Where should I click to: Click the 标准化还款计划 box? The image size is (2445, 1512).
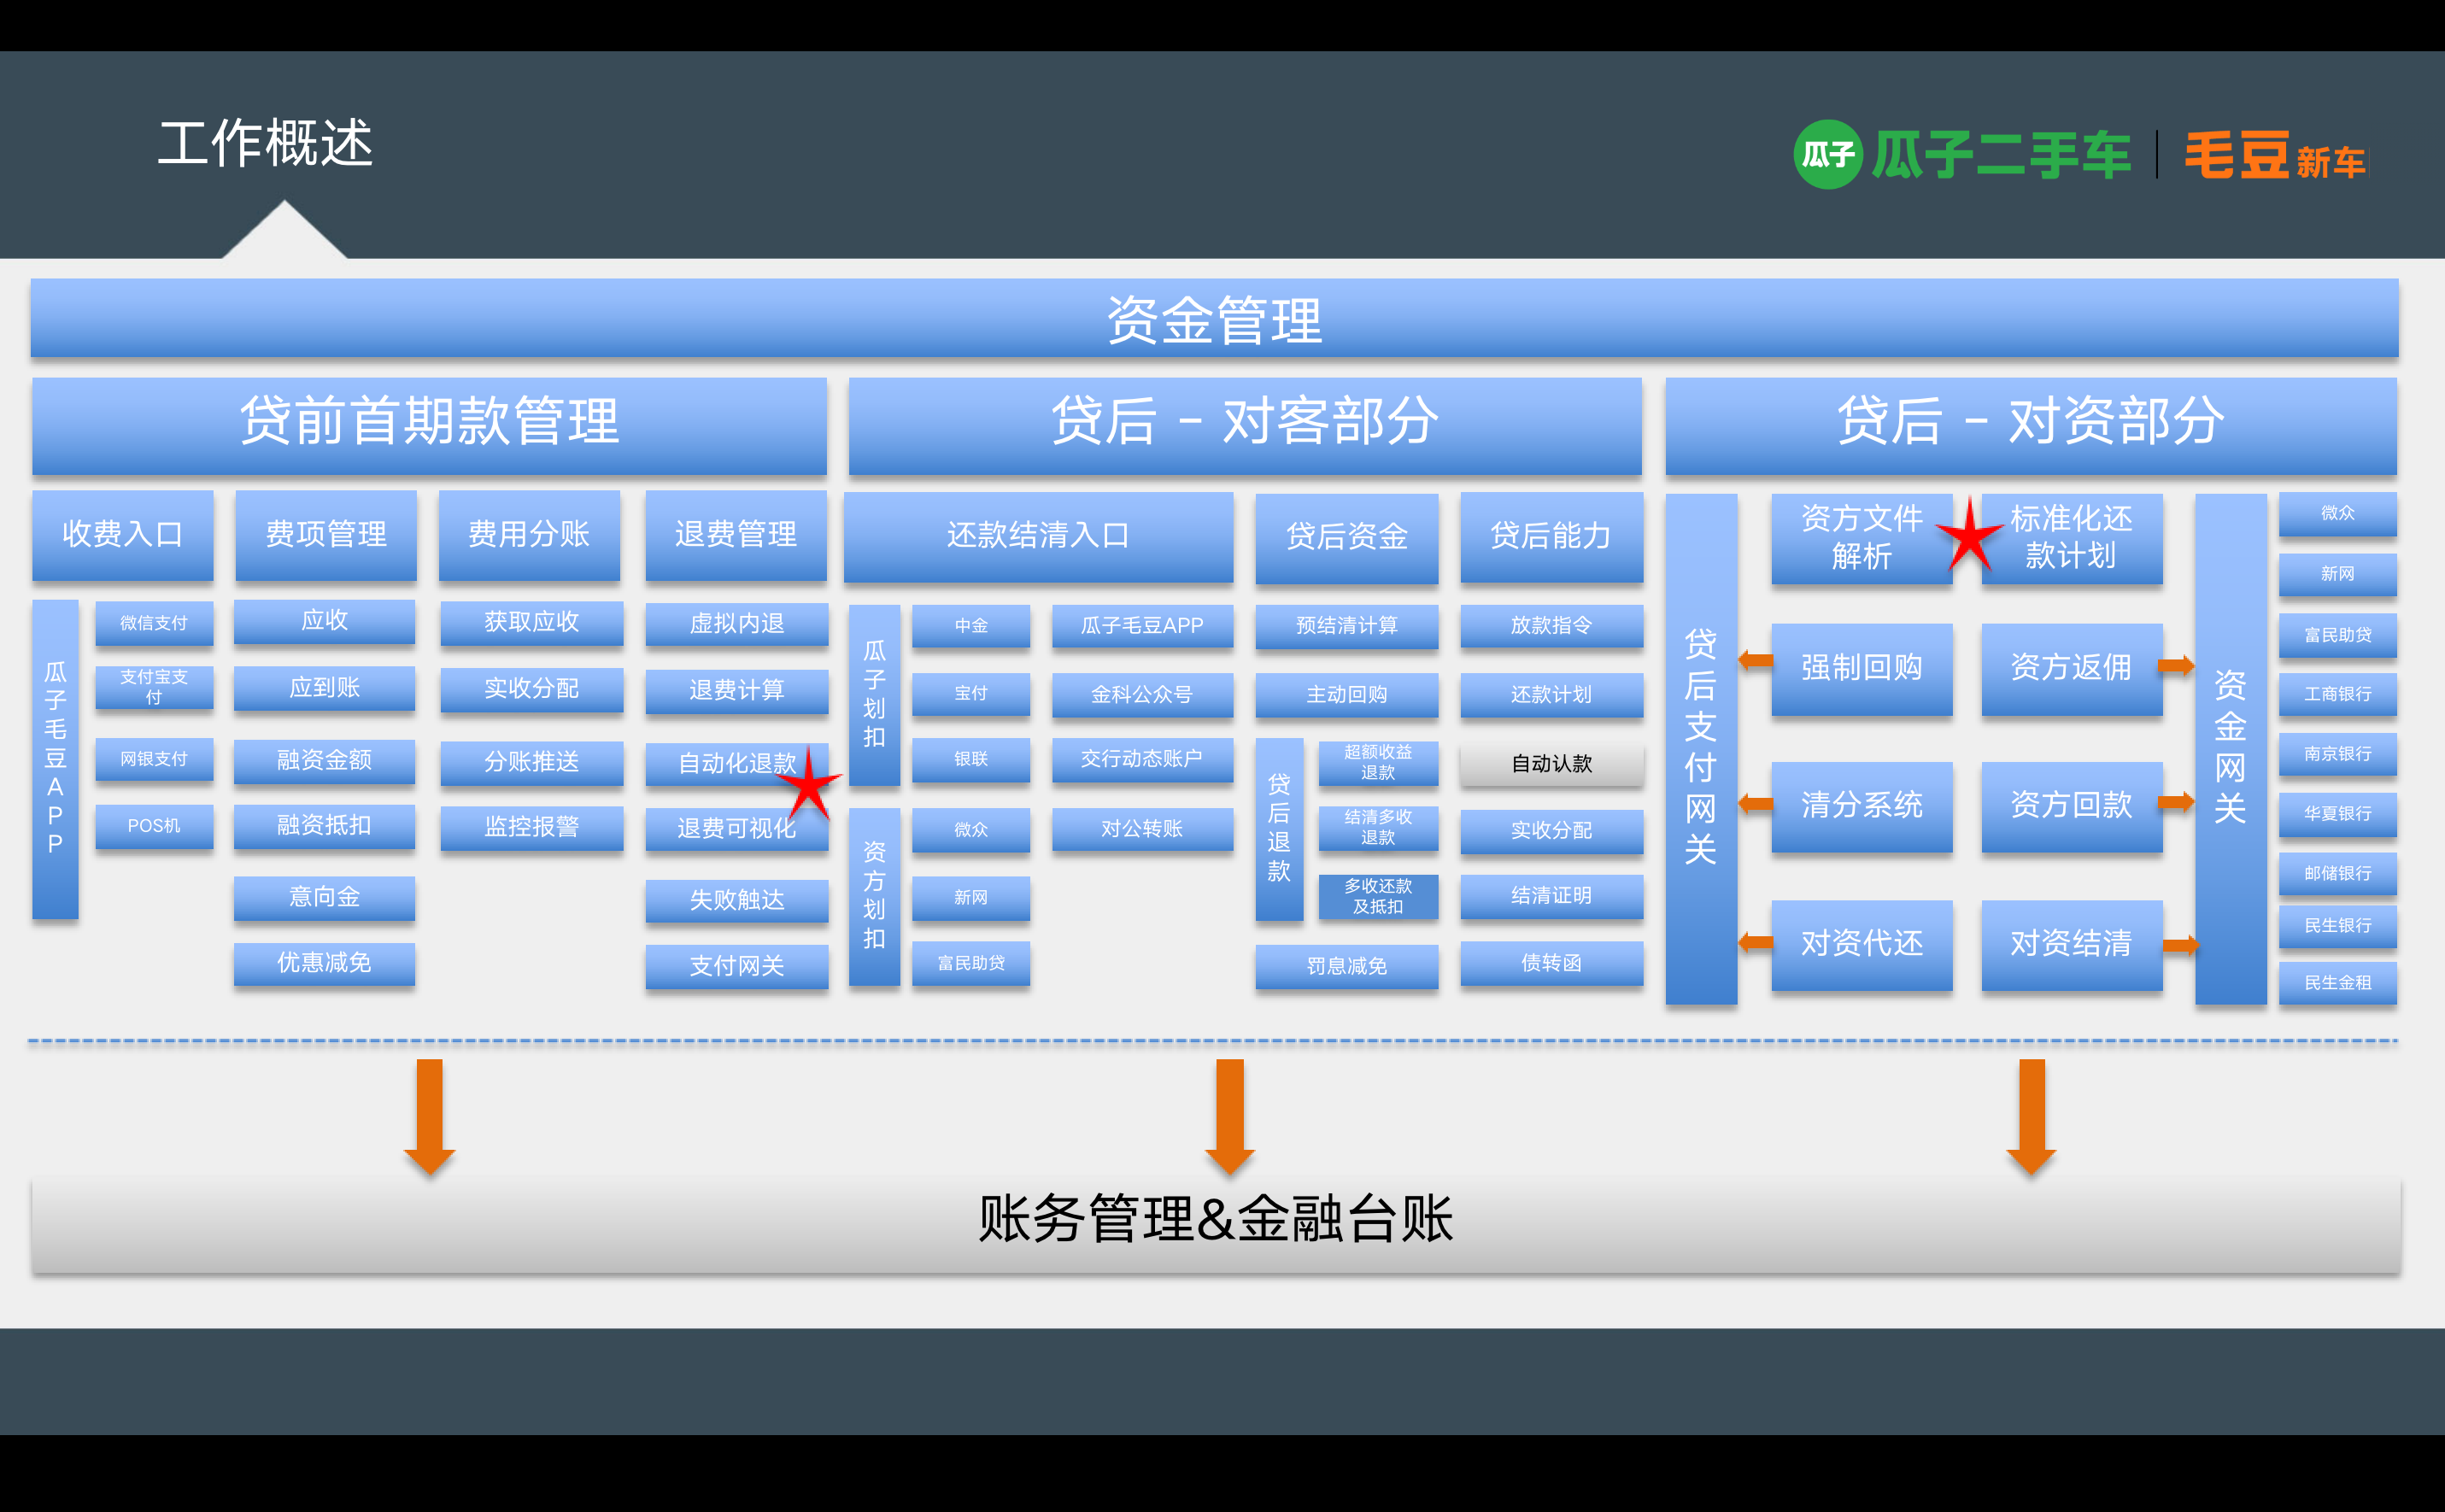2071,538
